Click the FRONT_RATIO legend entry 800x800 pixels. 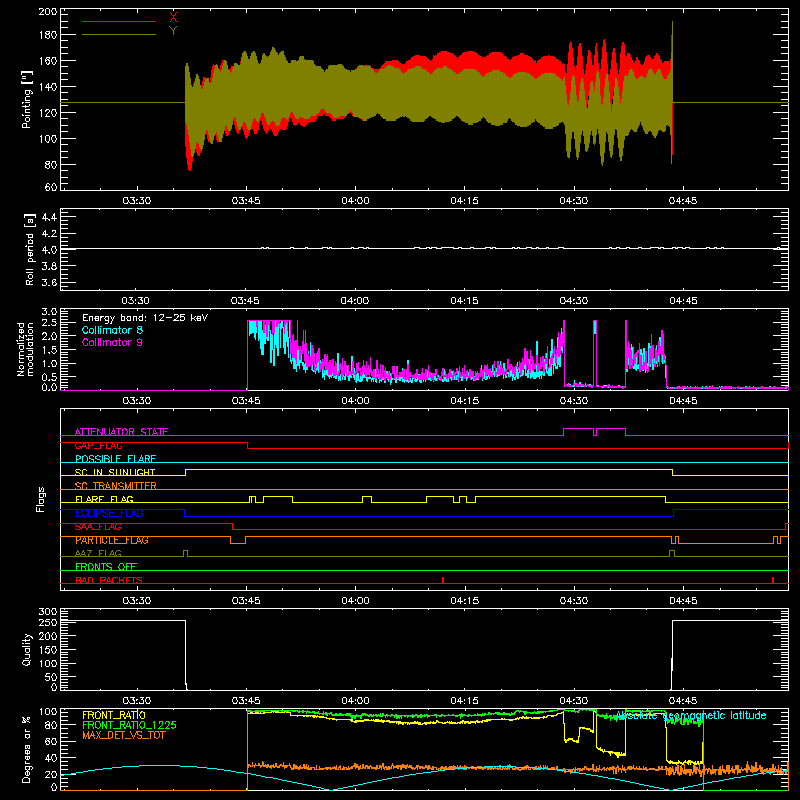click(114, 715)
